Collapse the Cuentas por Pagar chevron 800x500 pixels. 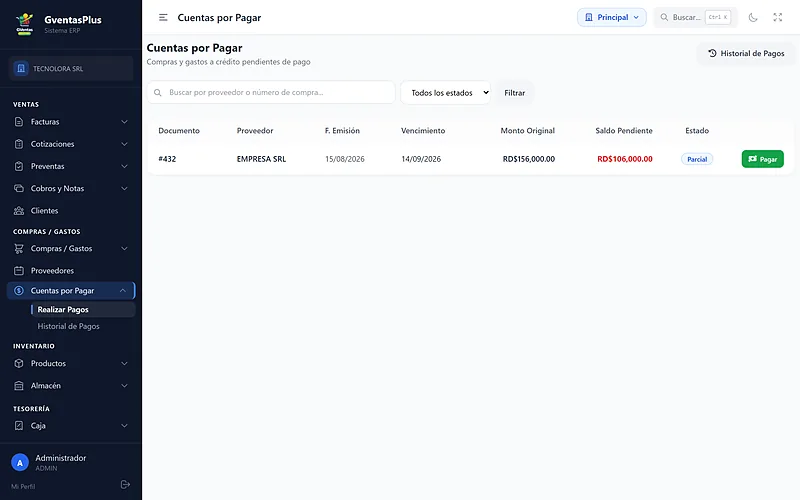pyautogui.click(x=123, y=291)
